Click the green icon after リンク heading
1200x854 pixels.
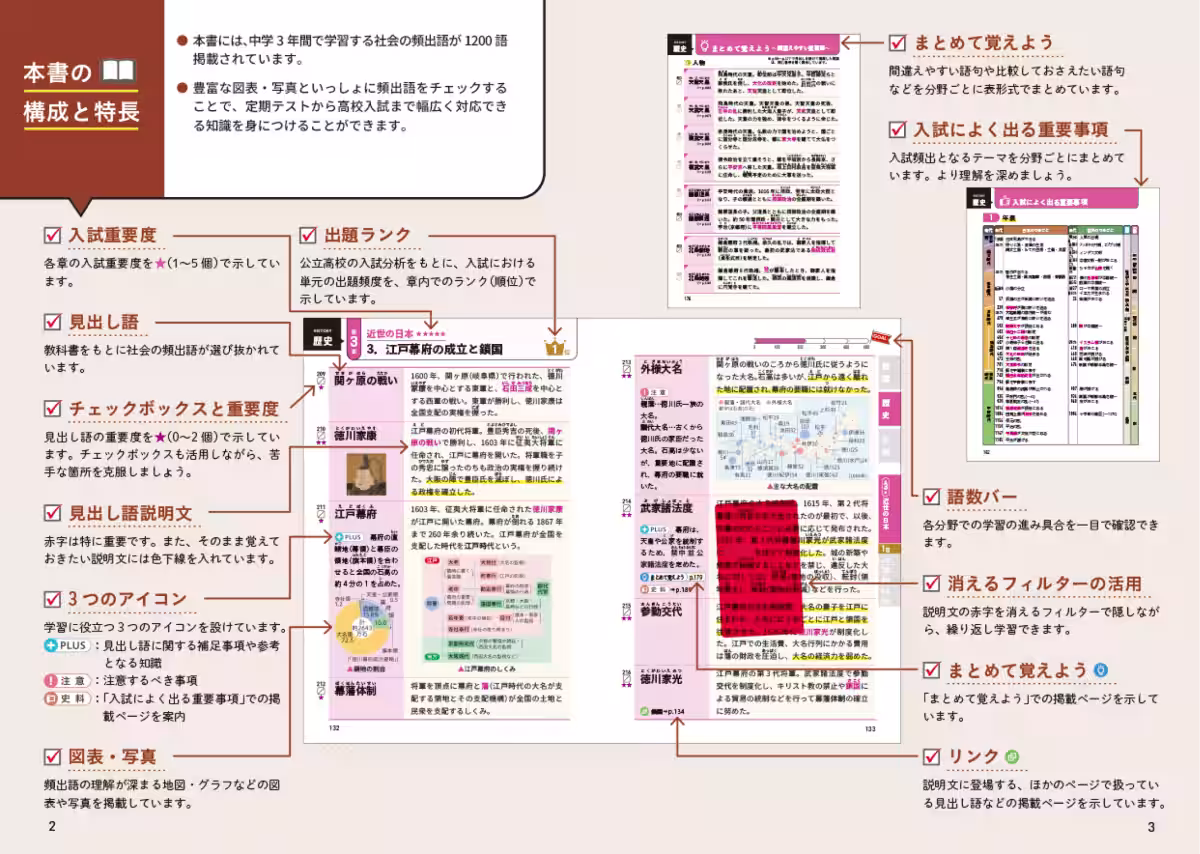(x=1011, y=756)
